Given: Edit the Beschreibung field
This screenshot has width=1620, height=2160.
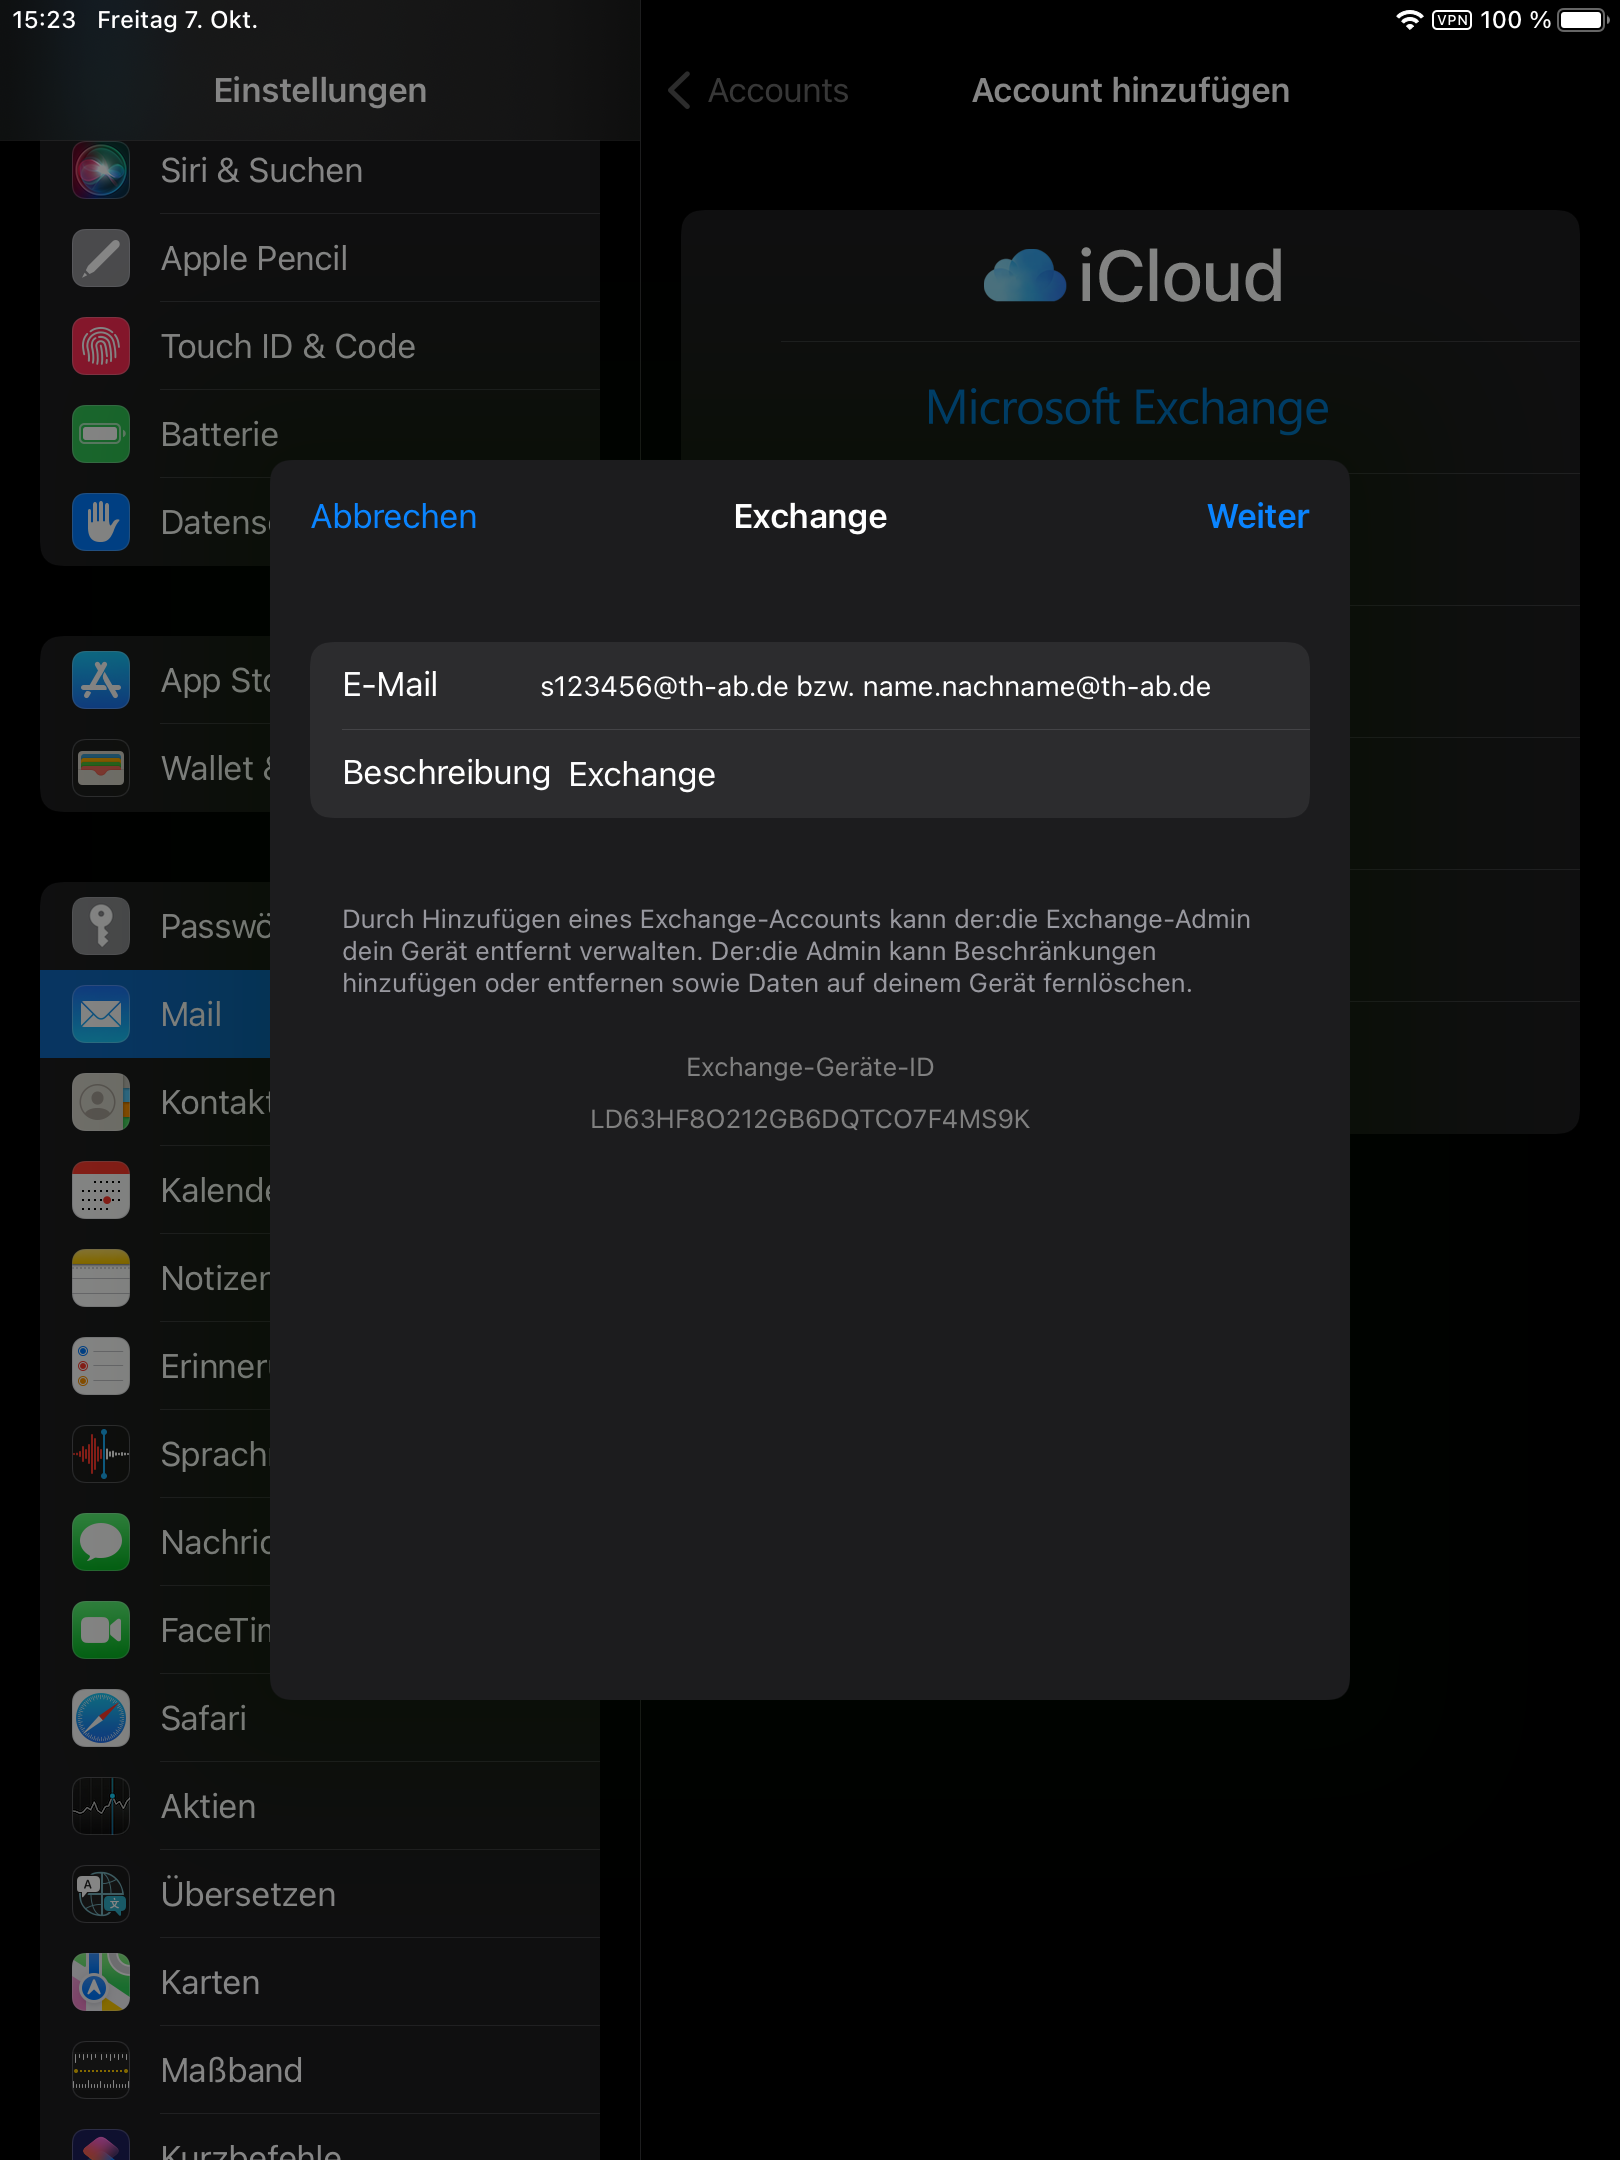Looking at the screenshot, I should [x=810, y=774].
